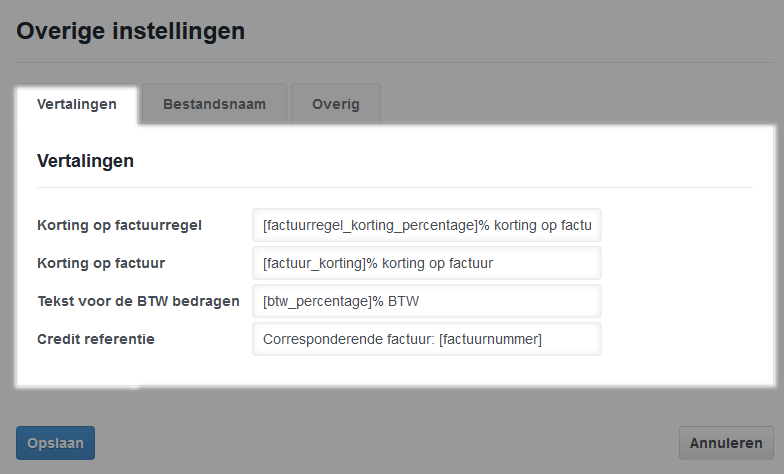Open the Overig tab
The width and height of the screenshot is (784, 474).
[x=335, y=104]
